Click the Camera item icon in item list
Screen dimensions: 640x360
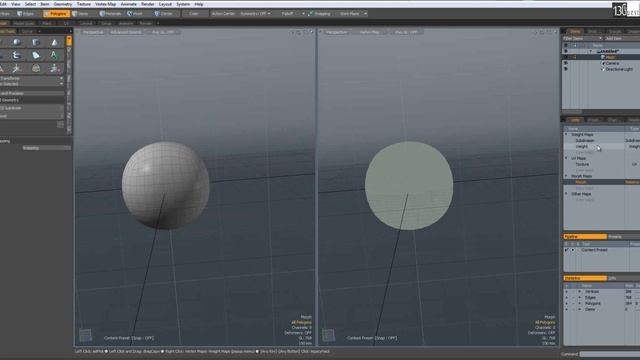(603, 63)
